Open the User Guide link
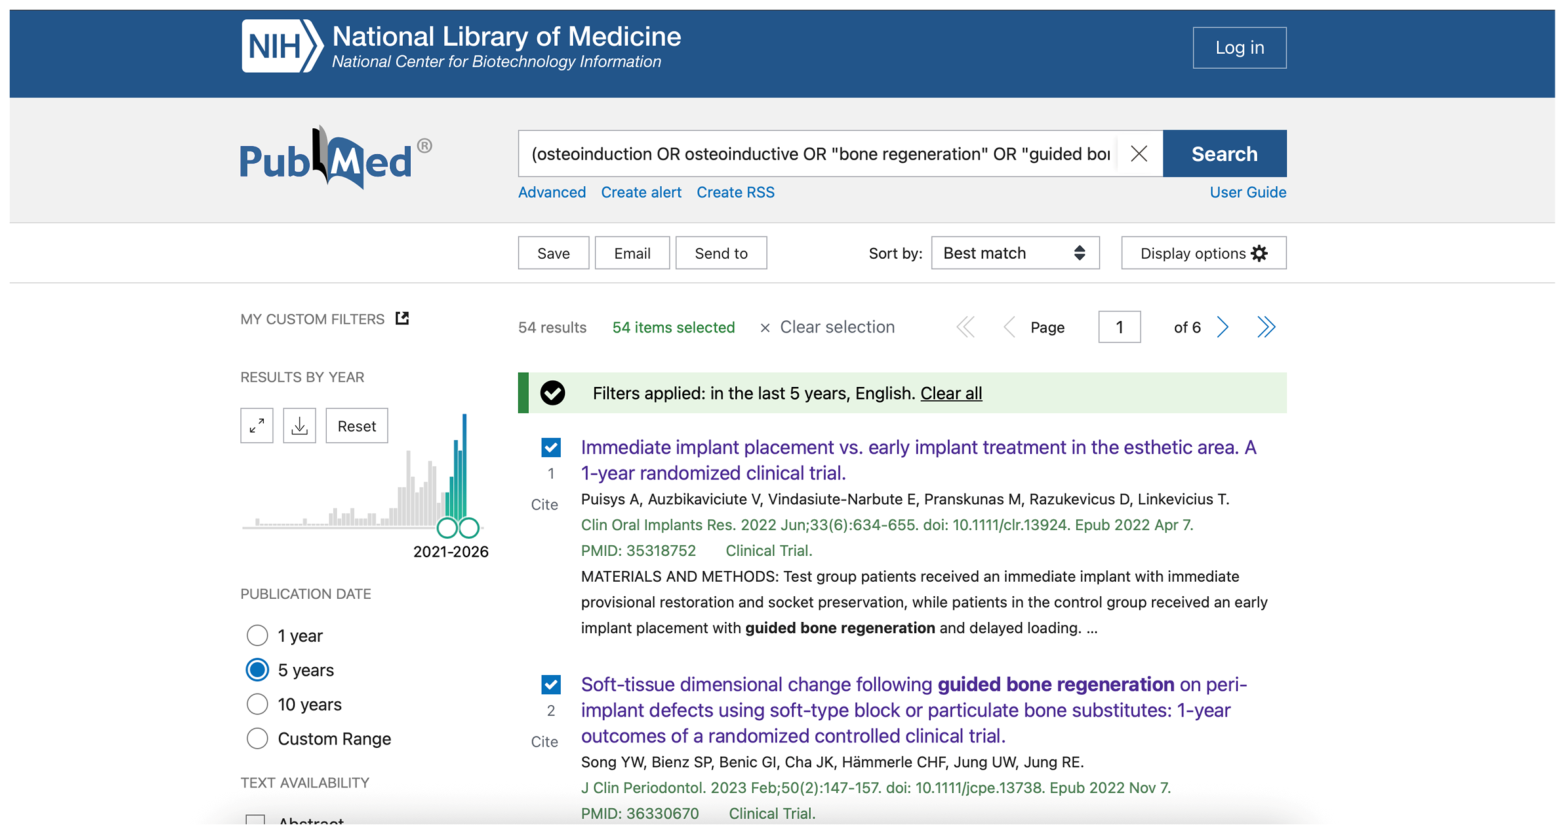Viewport: 1564px width, 833px height. pos(1248,192)
